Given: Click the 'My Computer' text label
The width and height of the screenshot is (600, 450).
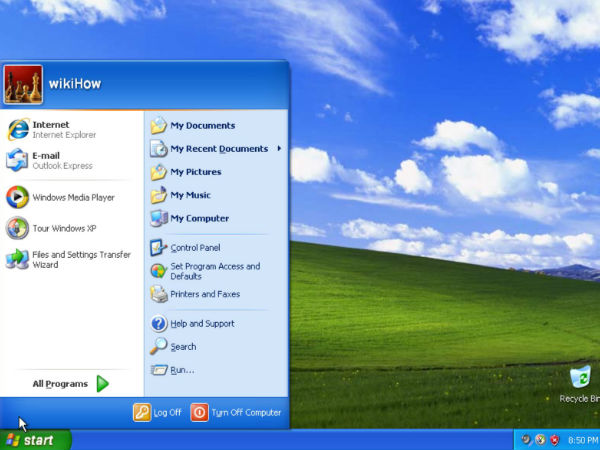Looking at the screenshot, I should 199,218.
